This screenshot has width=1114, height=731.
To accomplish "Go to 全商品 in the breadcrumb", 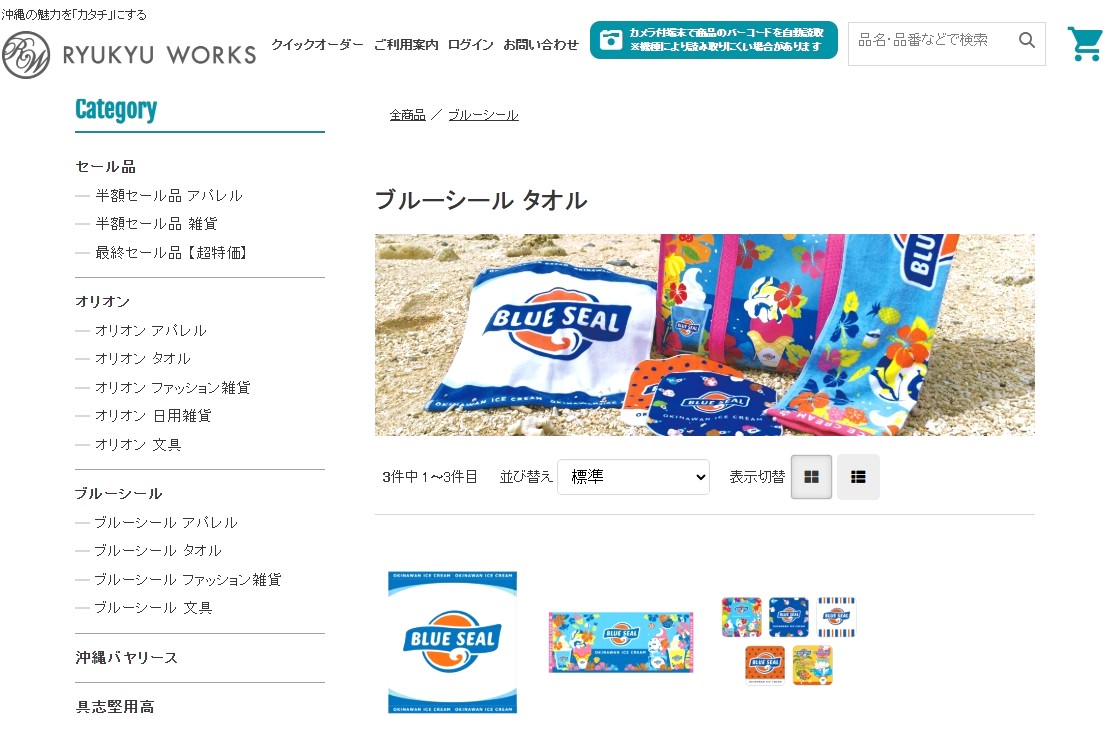I will coord(407,115).
